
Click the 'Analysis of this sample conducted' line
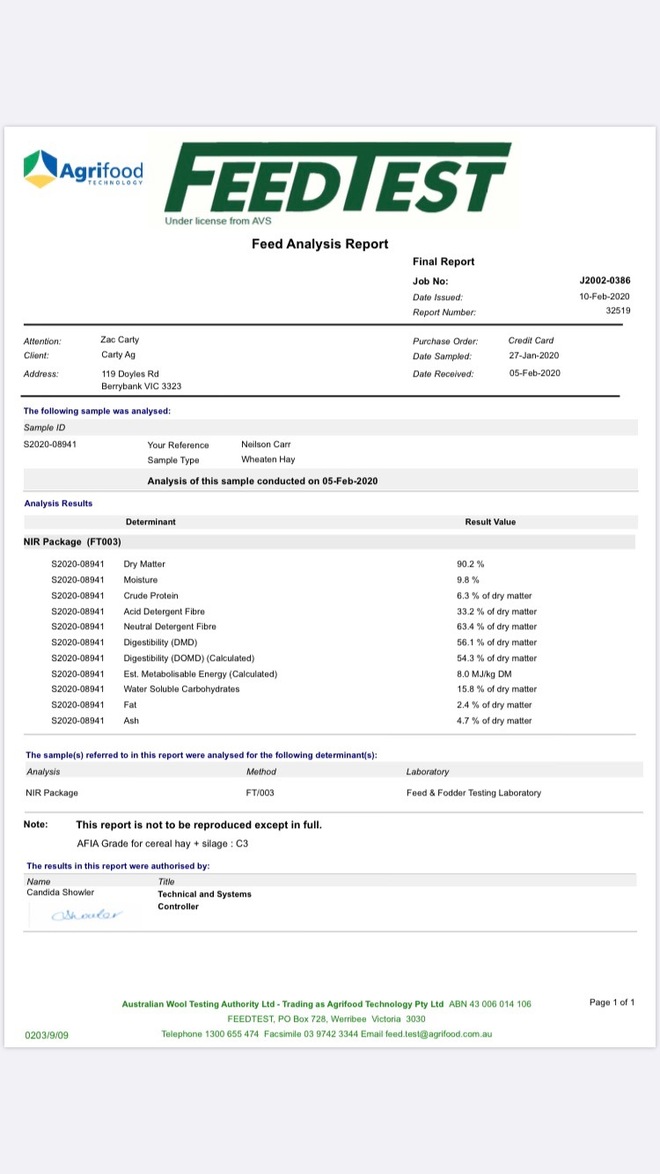click(262, 481)
